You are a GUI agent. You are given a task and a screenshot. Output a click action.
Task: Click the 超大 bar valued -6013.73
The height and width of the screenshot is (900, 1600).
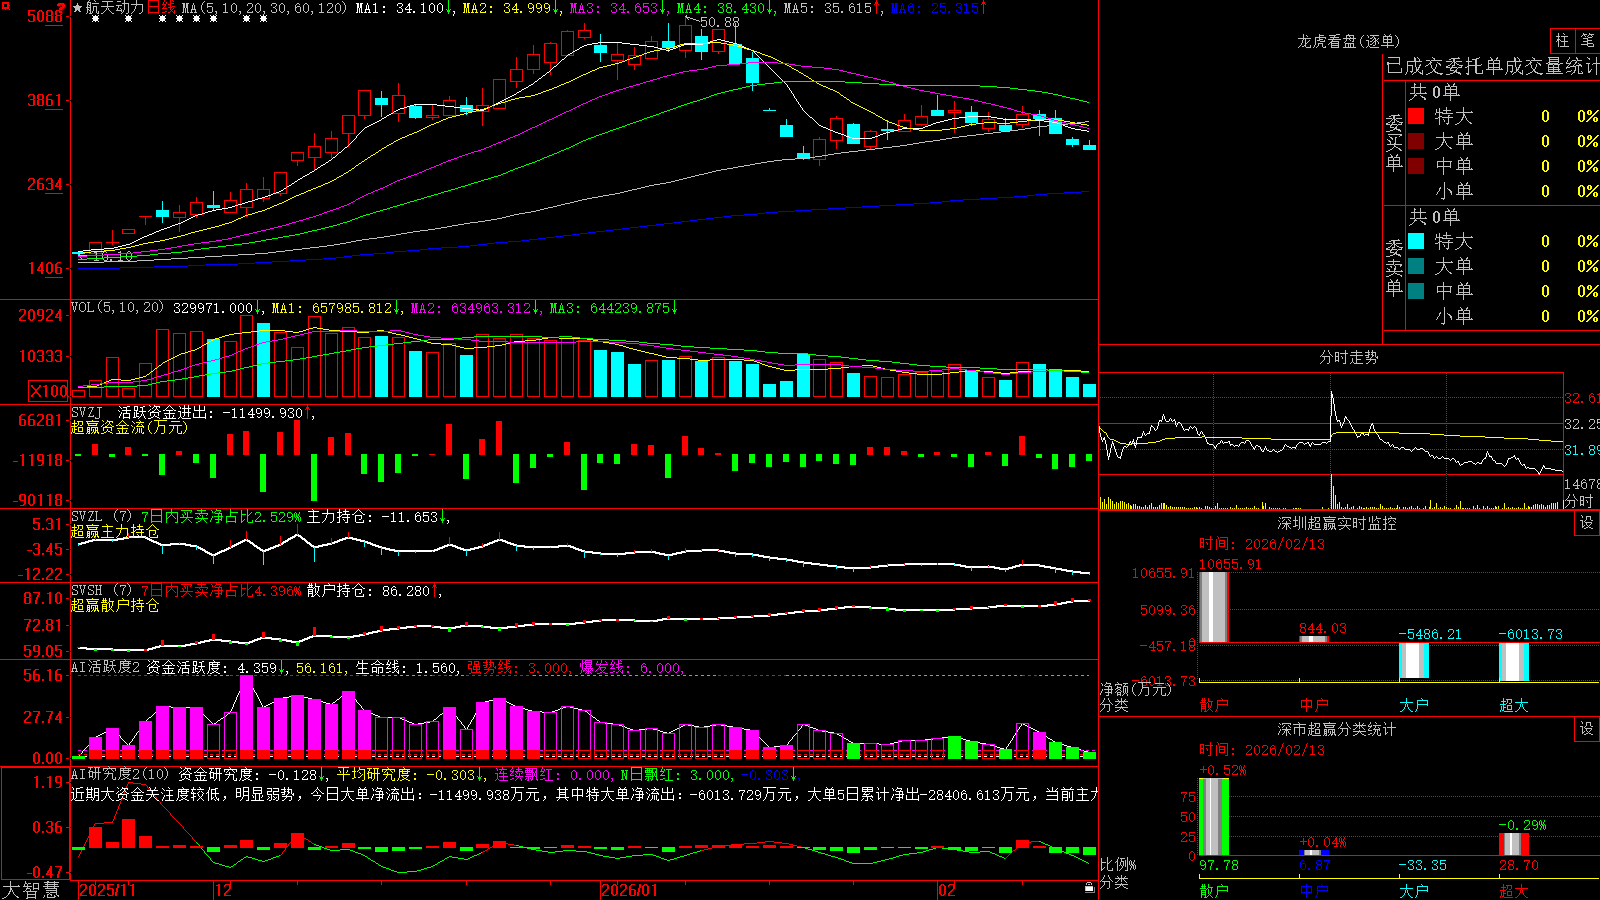click(1514, 662)
